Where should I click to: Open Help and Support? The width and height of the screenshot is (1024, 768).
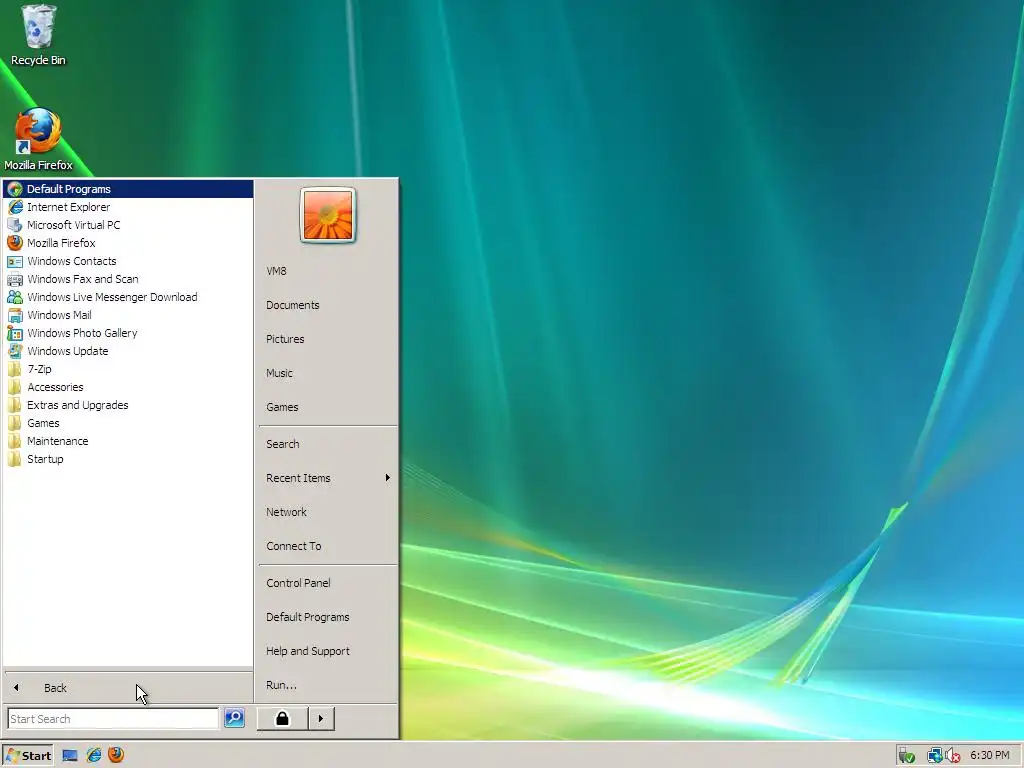point(328,651)
